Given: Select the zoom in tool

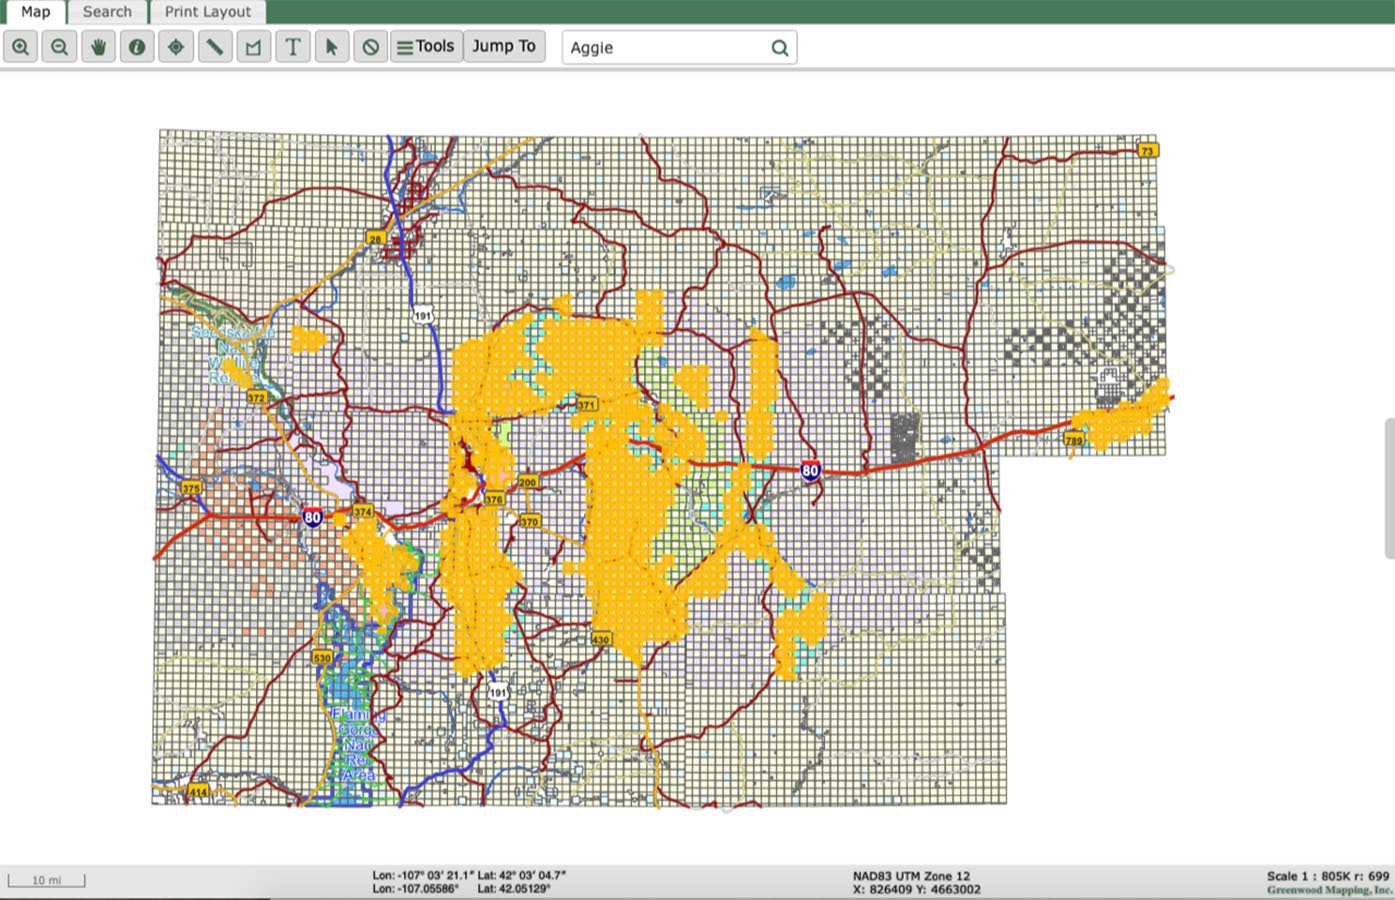Looking at the screenshot, I should (x=21, y=47).
